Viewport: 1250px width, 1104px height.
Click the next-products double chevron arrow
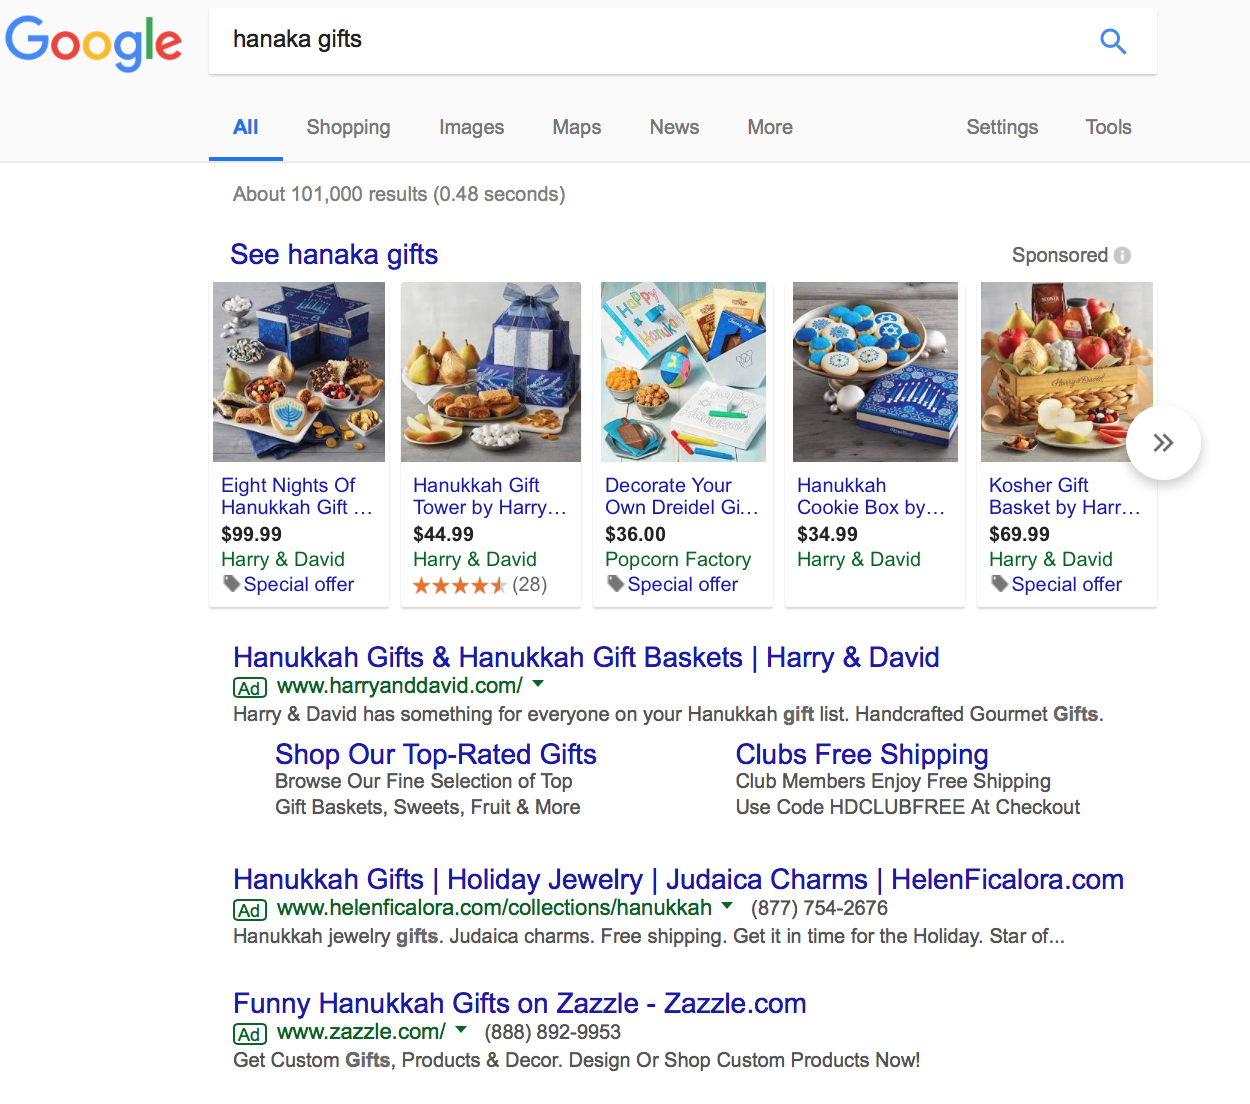tap(1163, 443)
